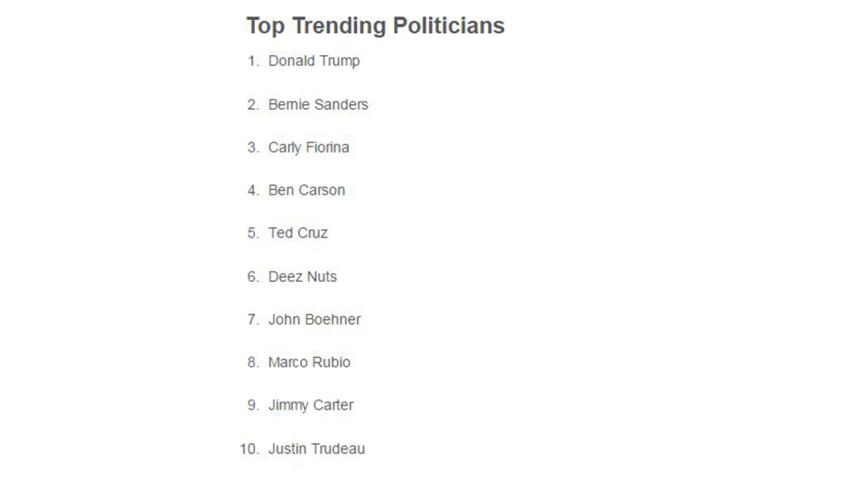
Task: Click on Ben Carson
Action: pos(306,190)
